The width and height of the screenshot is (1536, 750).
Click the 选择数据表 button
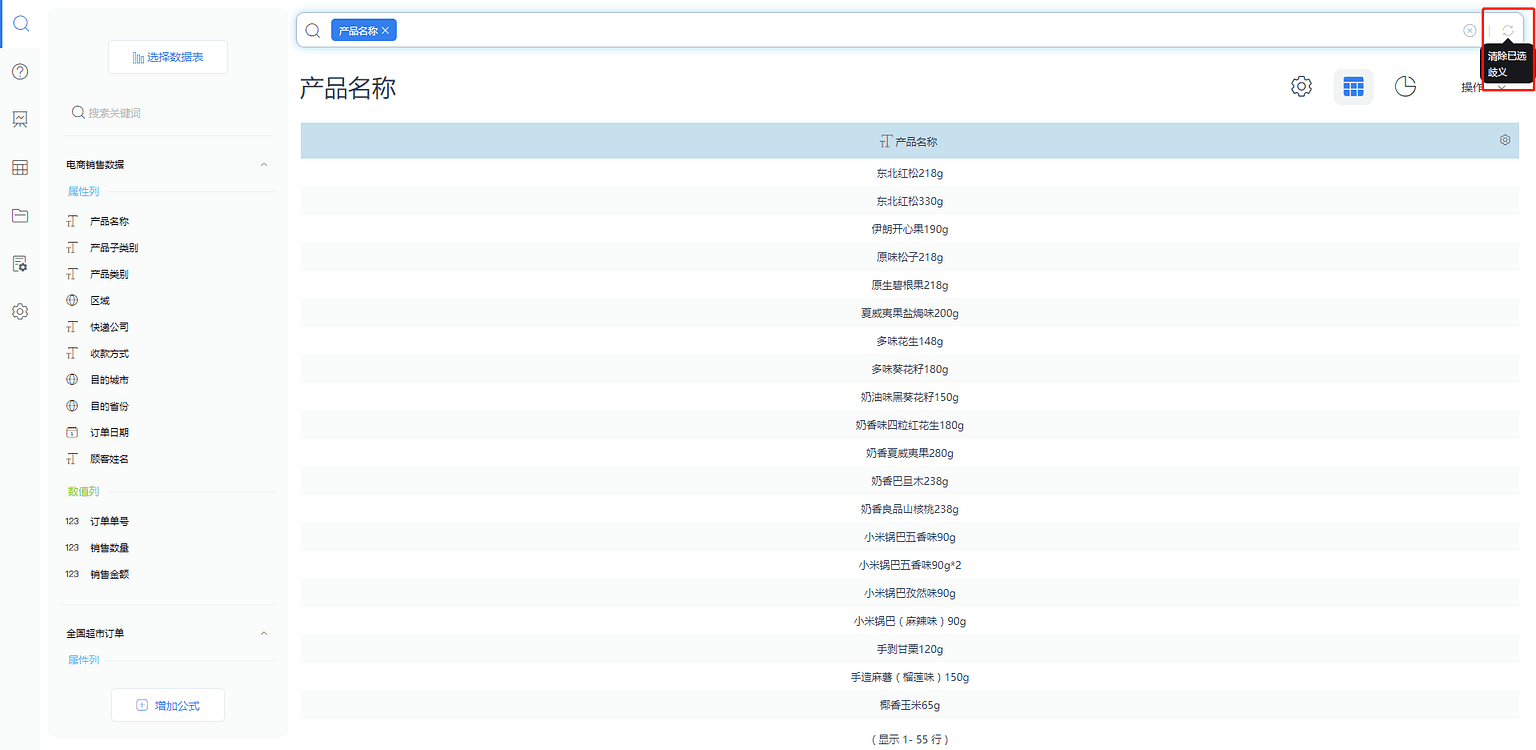(x=168, y=57)
